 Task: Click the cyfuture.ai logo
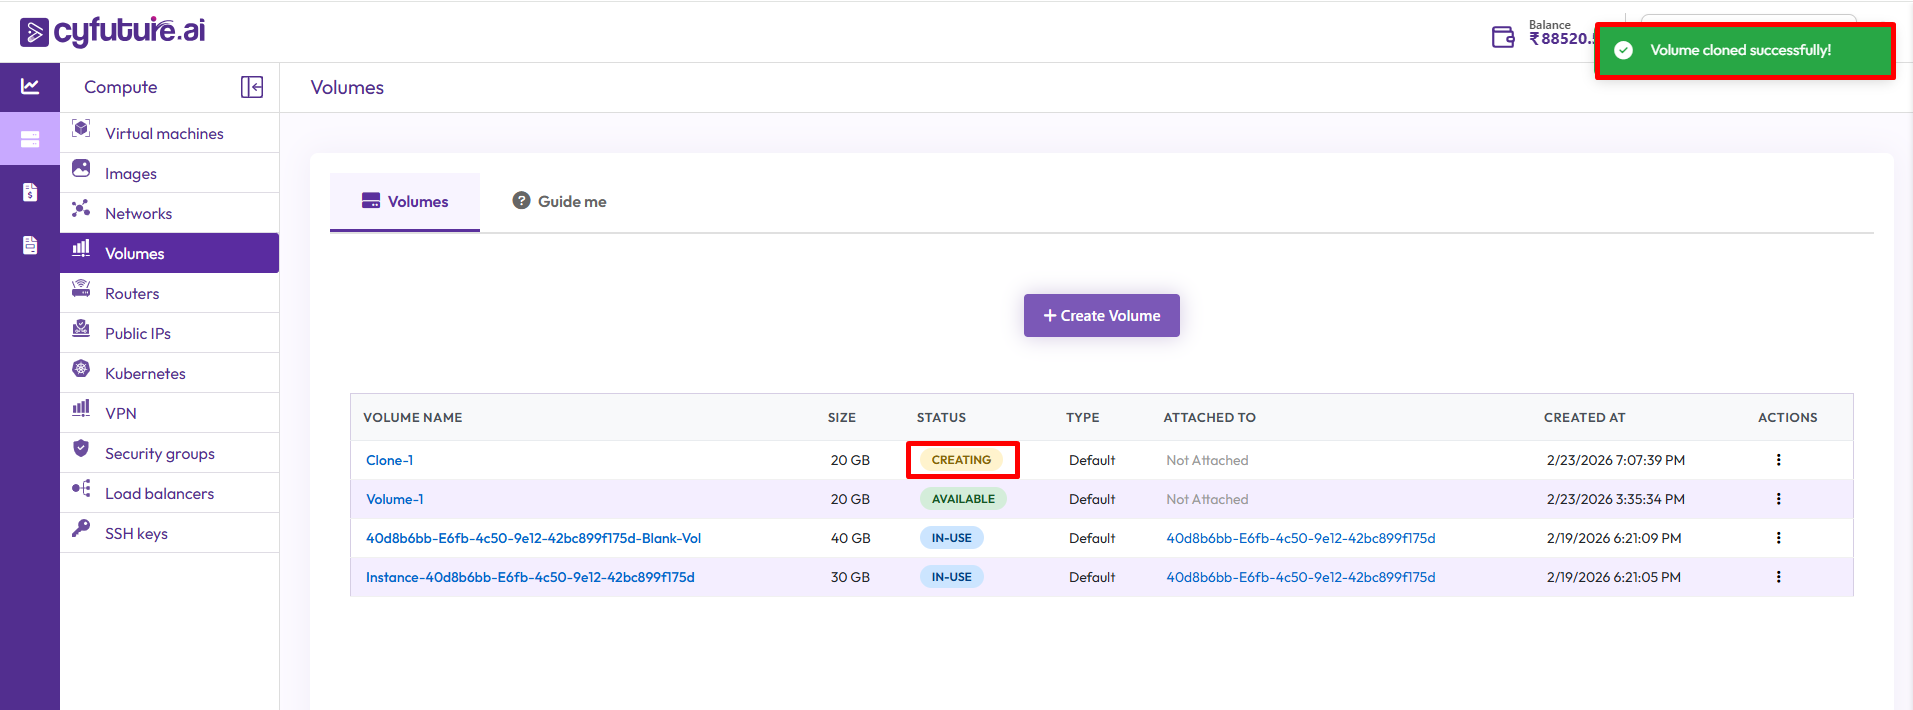pos(113,31)
